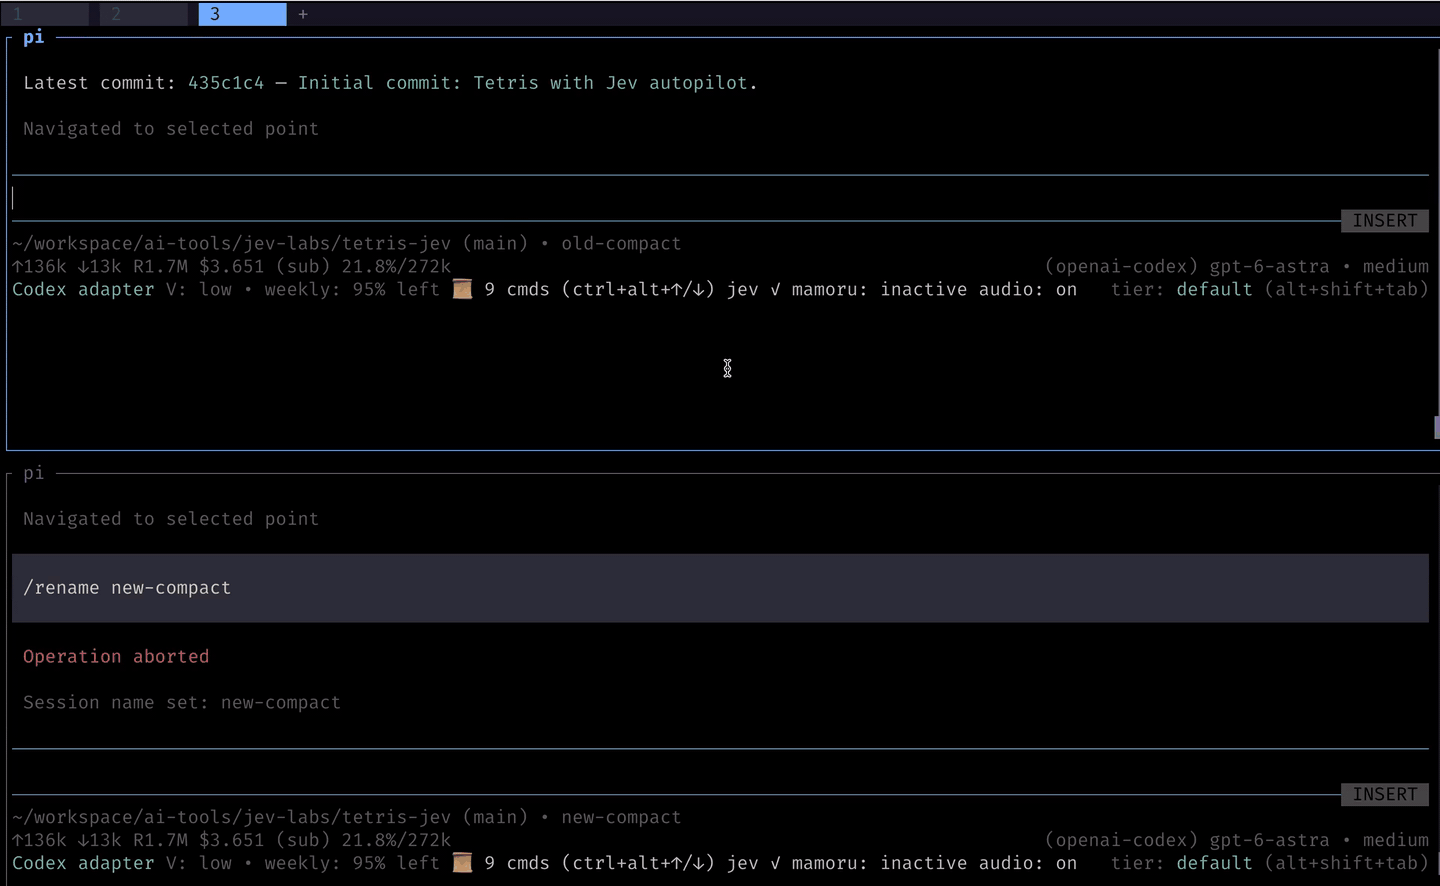Click INSERT mode badge in new-compact pane
This screenshot has height=886, width=1440.
point(1385,795)
